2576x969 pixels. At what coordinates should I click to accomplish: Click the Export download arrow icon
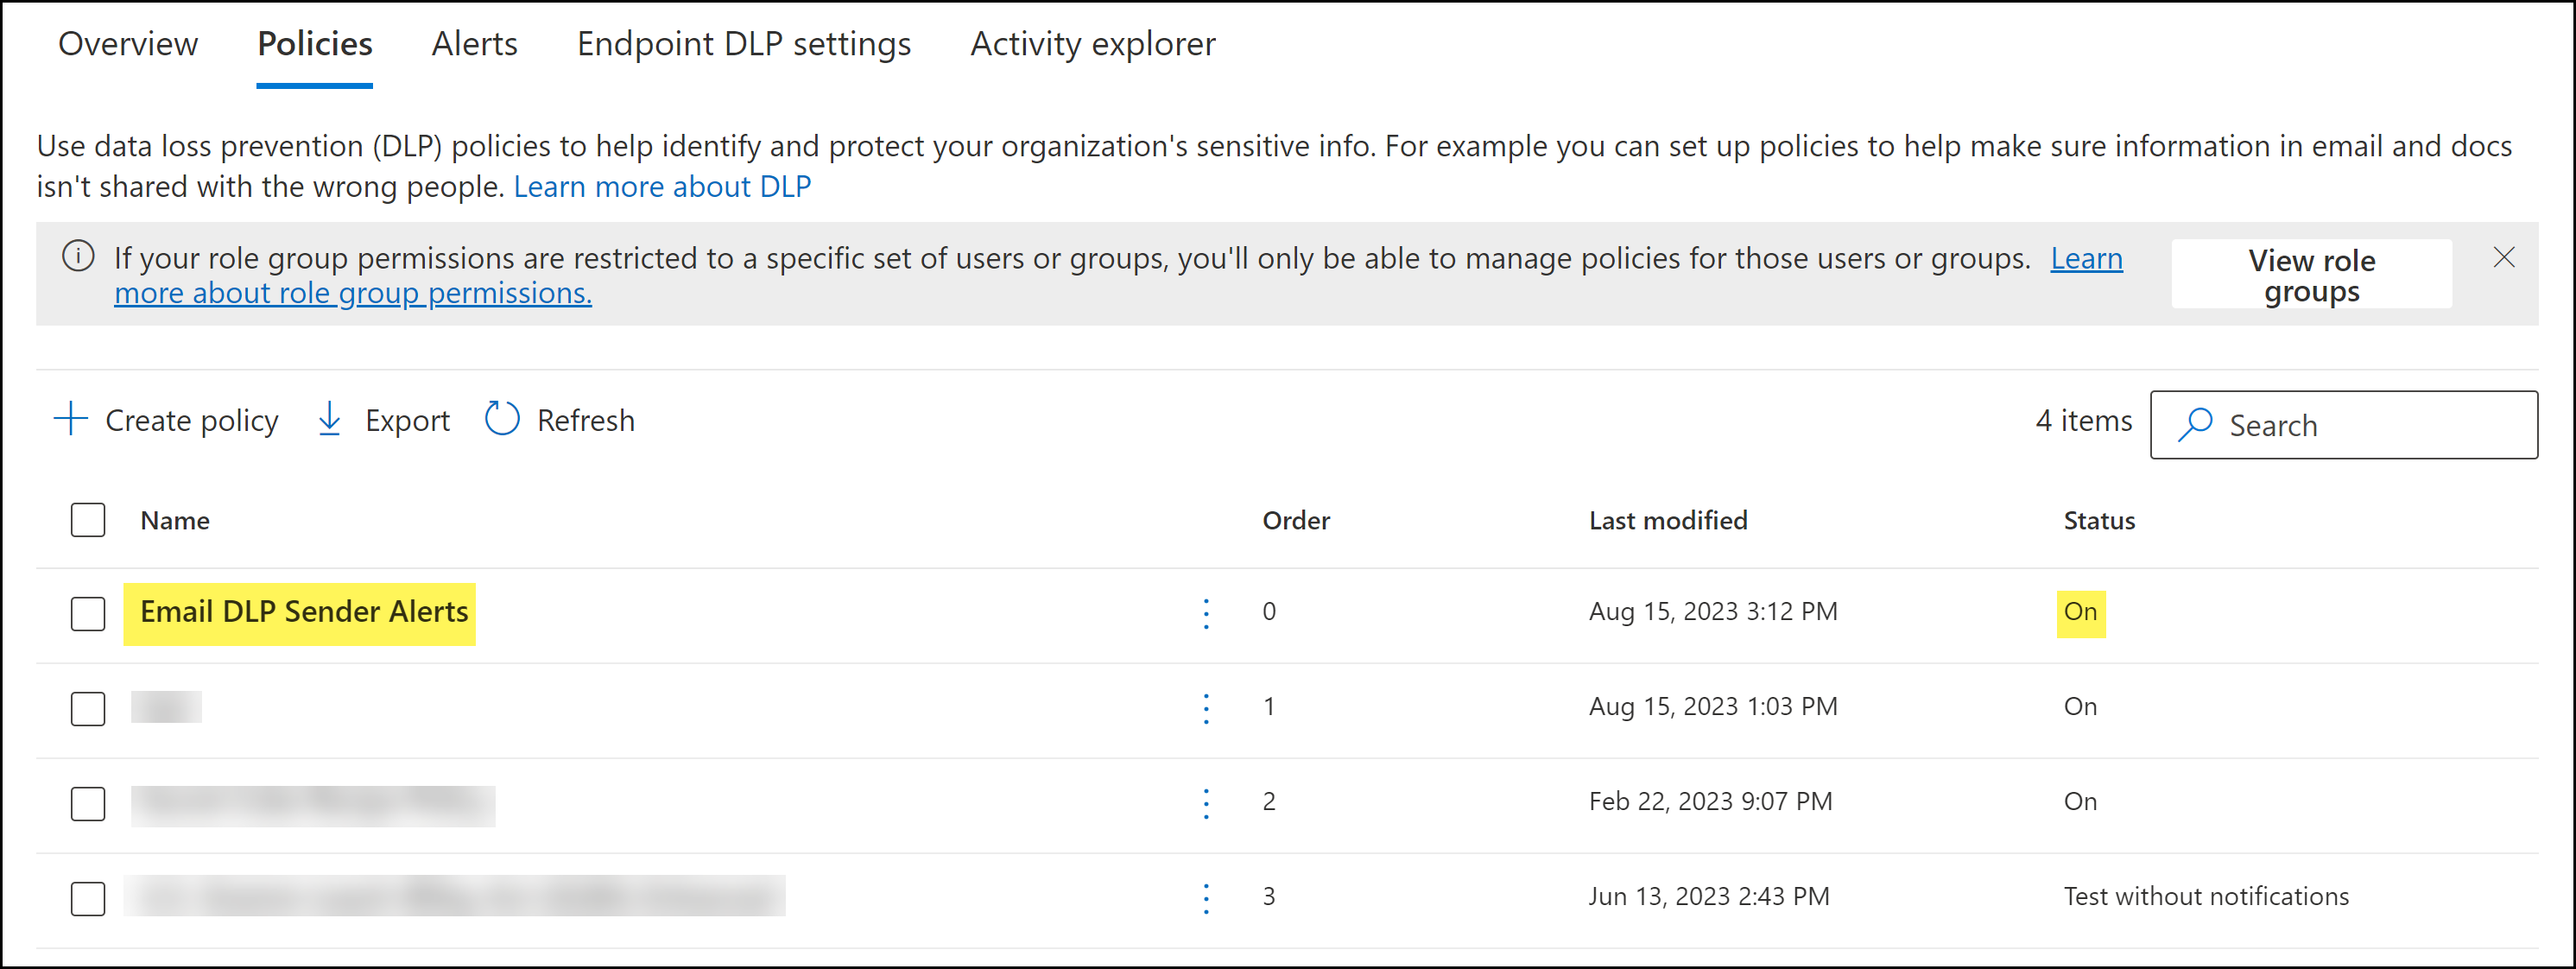[x=329, y=419]
